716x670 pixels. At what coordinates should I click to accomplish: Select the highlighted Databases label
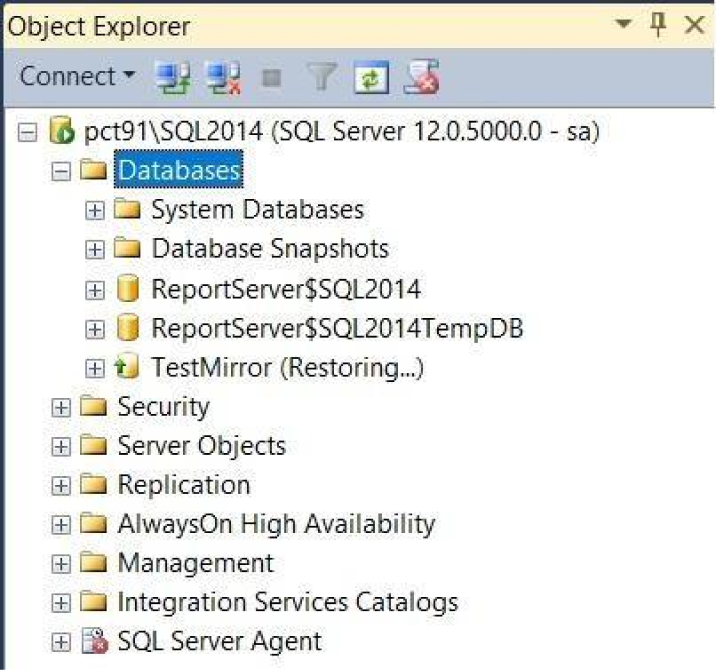pos(179,169)
